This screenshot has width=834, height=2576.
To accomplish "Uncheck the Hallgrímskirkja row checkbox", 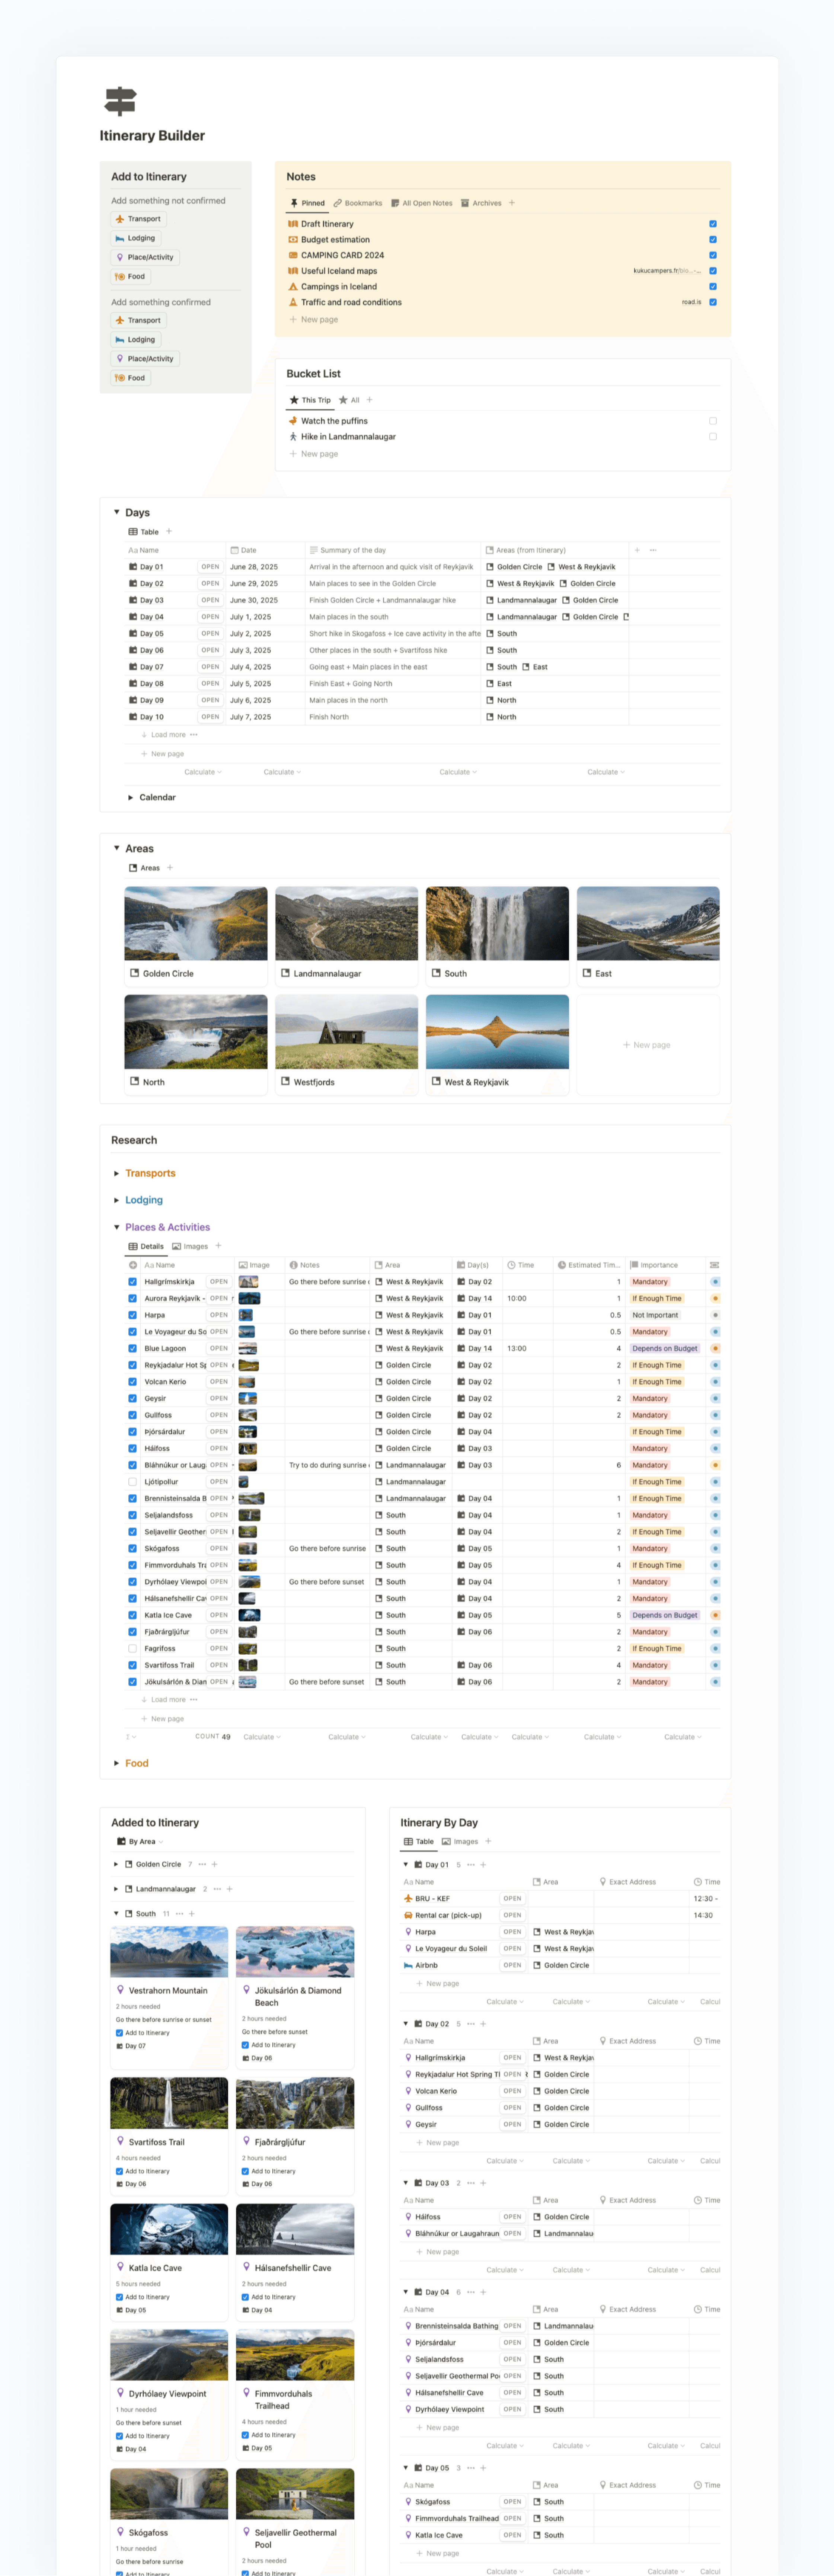I will tap(133, 1282).
